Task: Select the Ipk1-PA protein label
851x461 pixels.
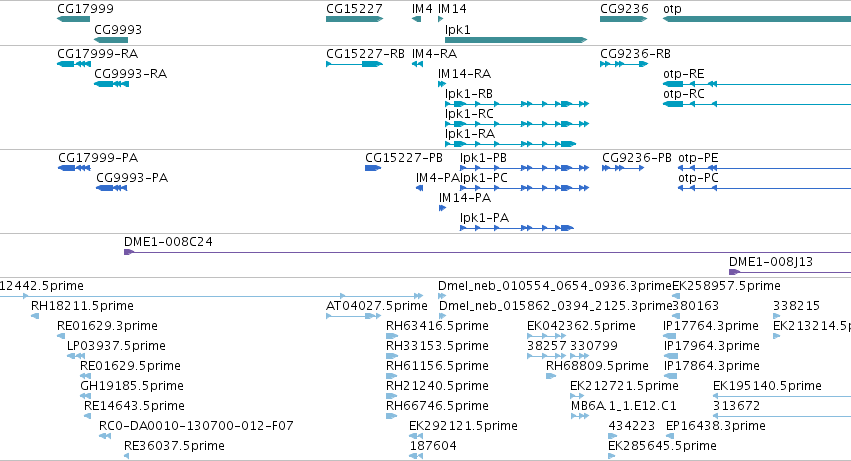Action: tap(485, 218)
